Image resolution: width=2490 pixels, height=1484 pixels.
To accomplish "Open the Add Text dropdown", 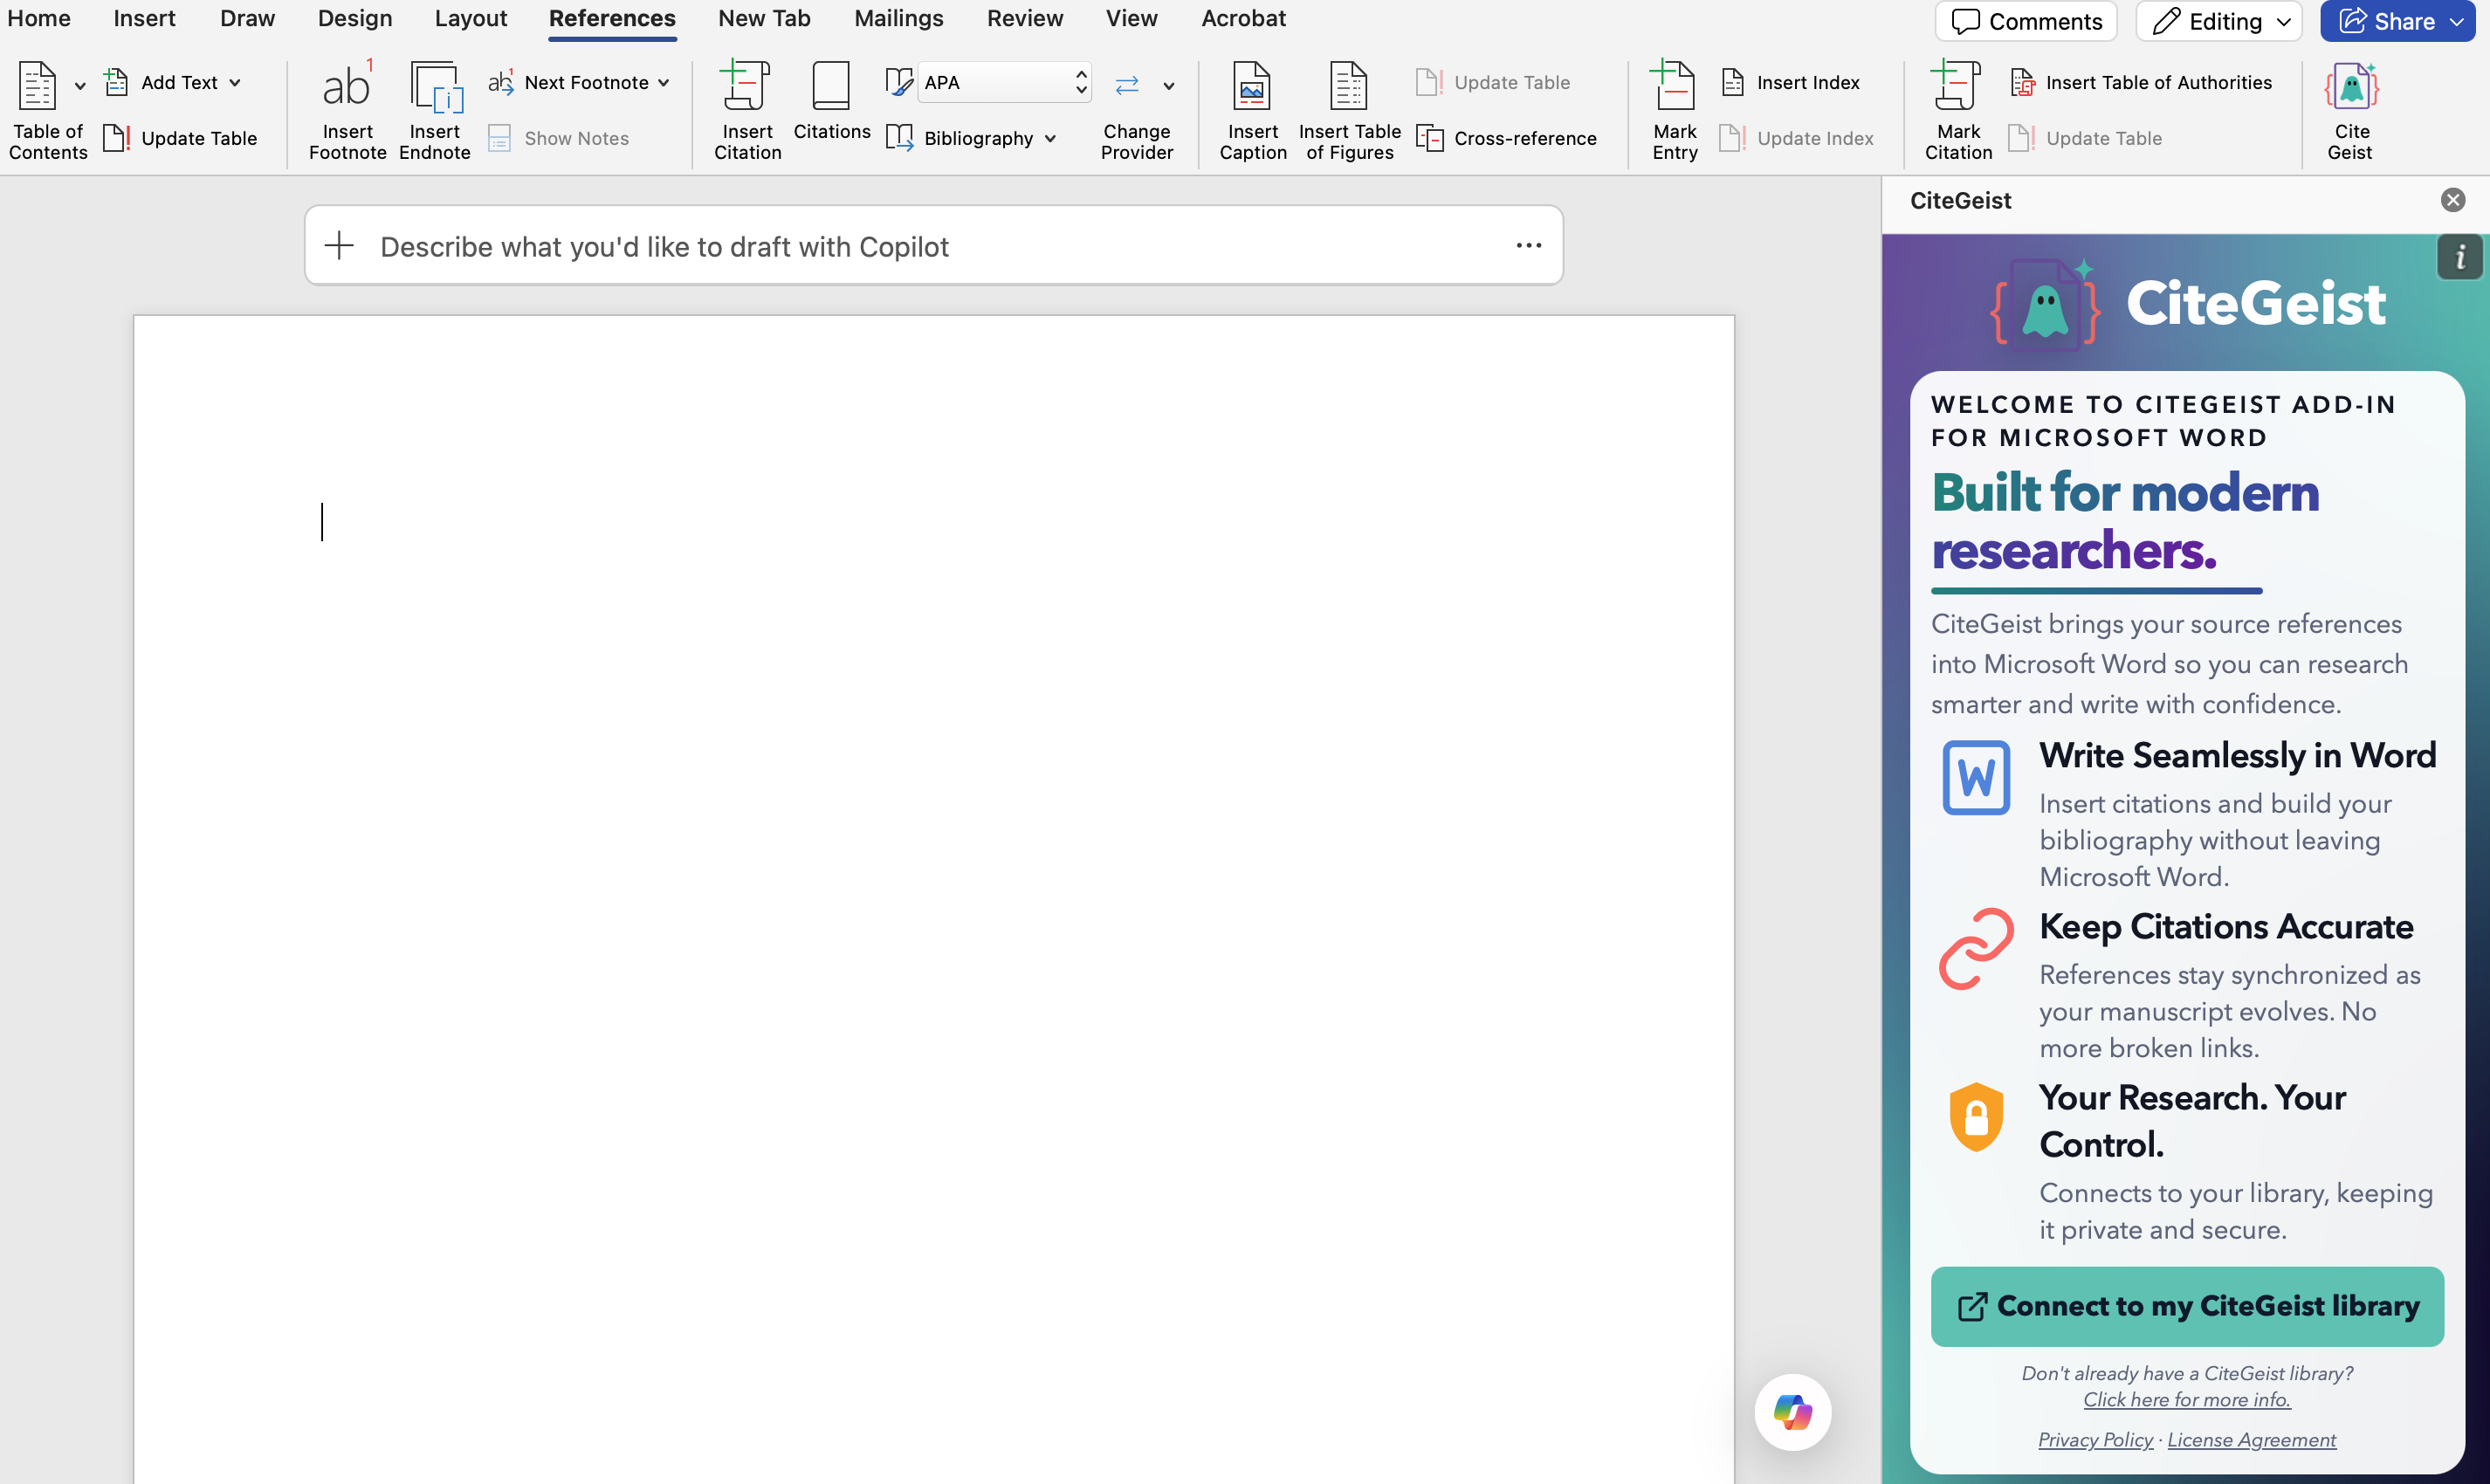I will click(174, 82).
